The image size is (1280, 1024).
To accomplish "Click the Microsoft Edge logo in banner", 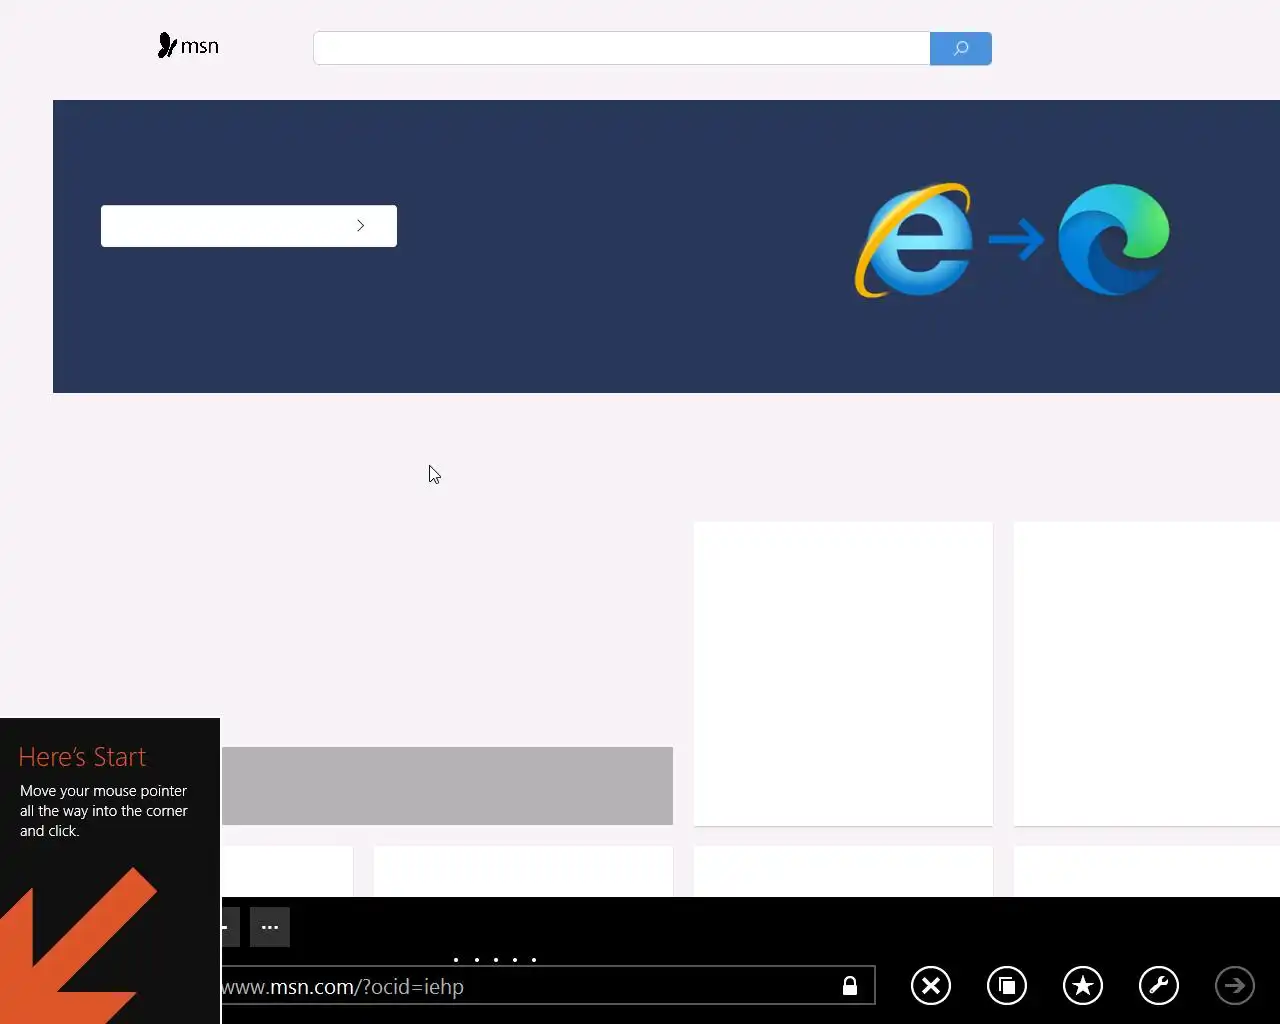I will [x=1114, y=240].
